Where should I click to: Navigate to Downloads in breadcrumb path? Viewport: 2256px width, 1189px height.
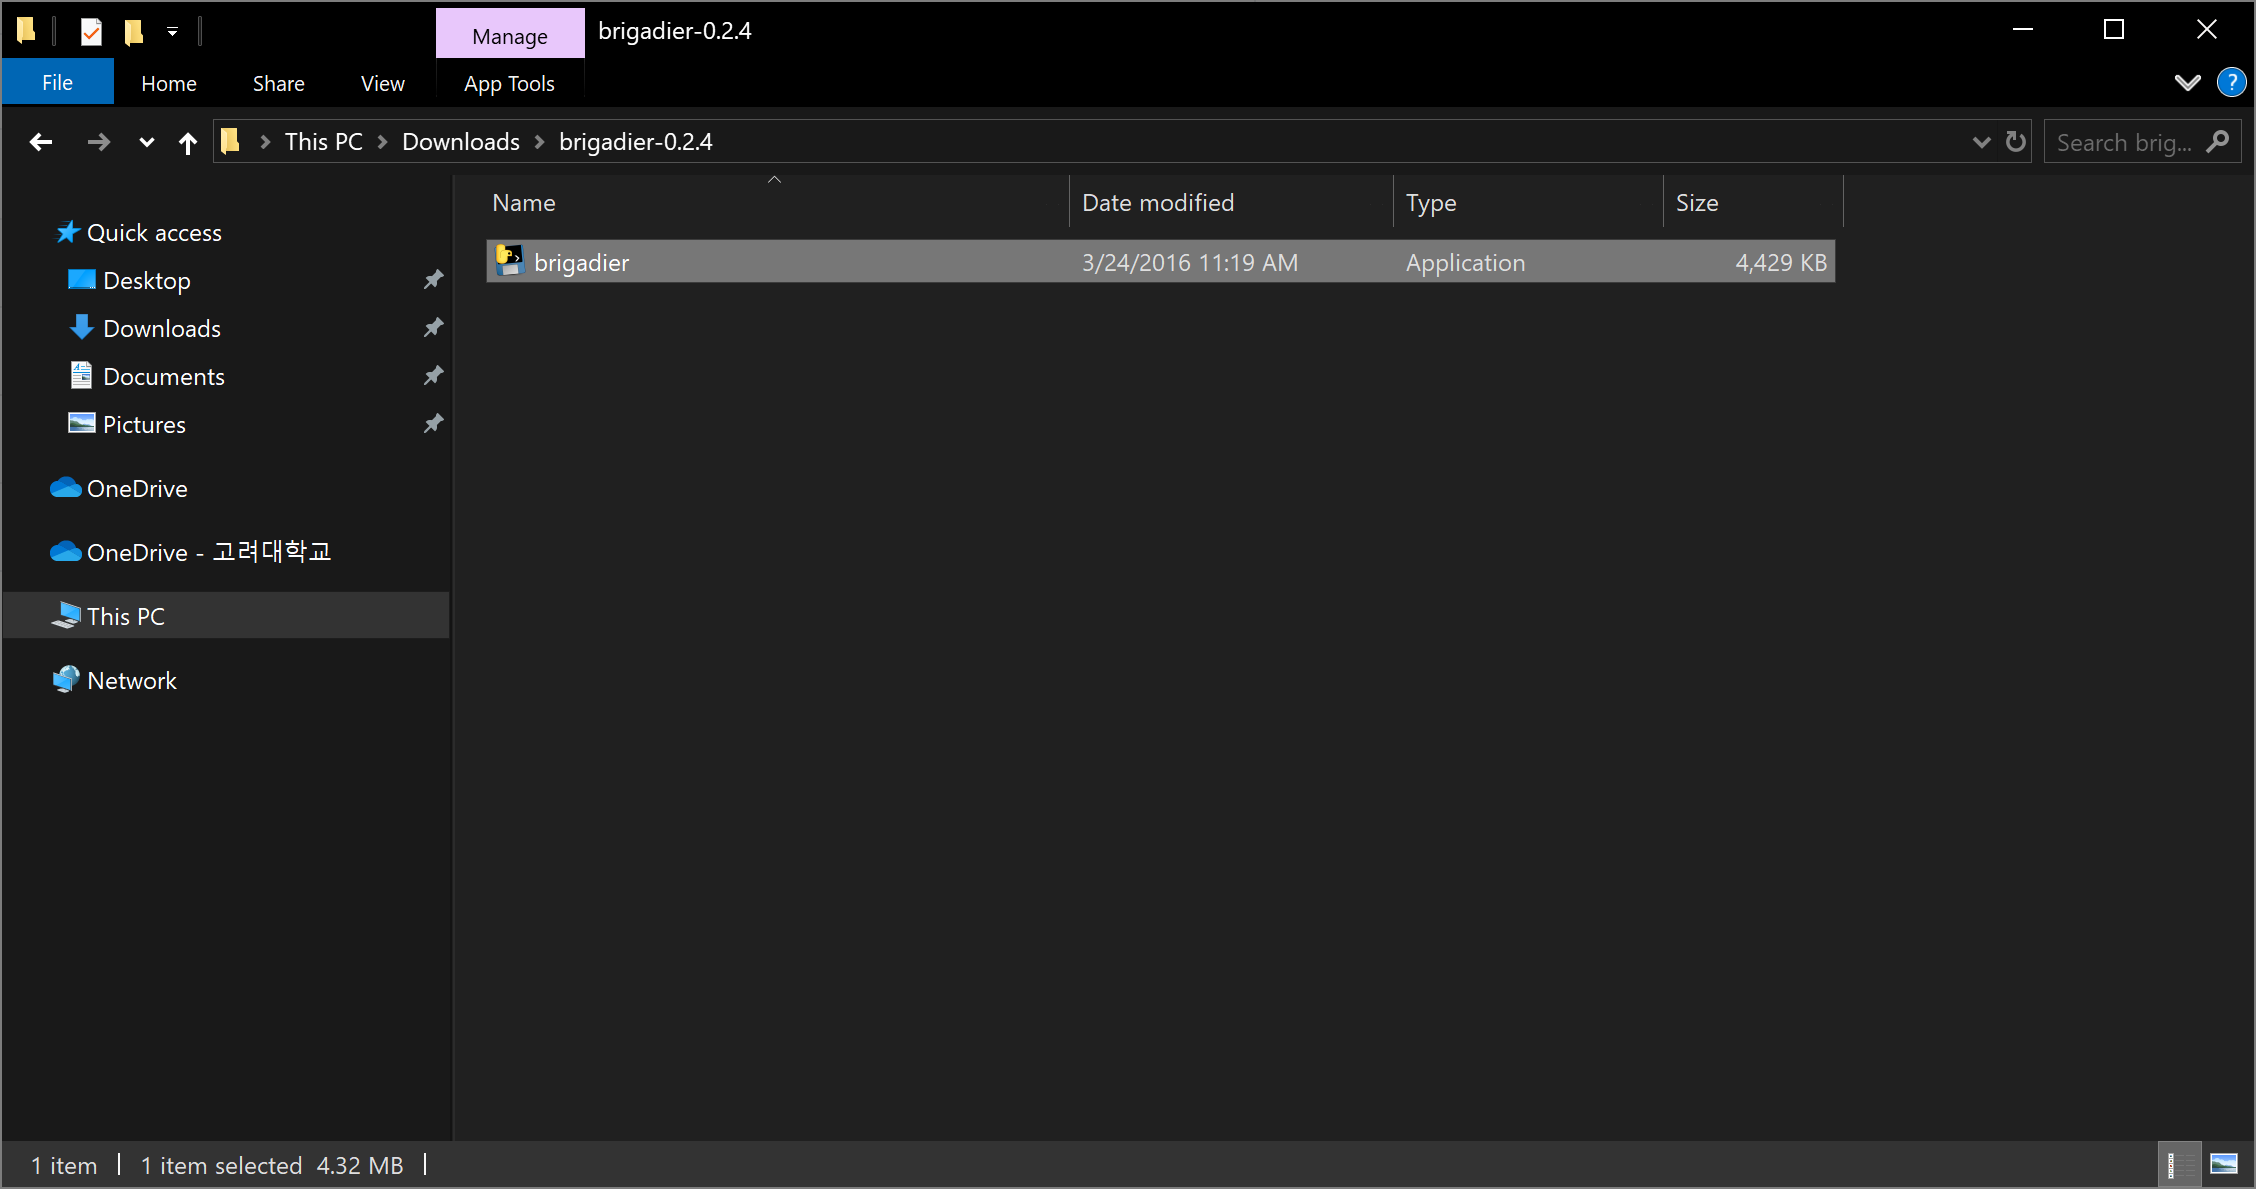pos(460,142)
